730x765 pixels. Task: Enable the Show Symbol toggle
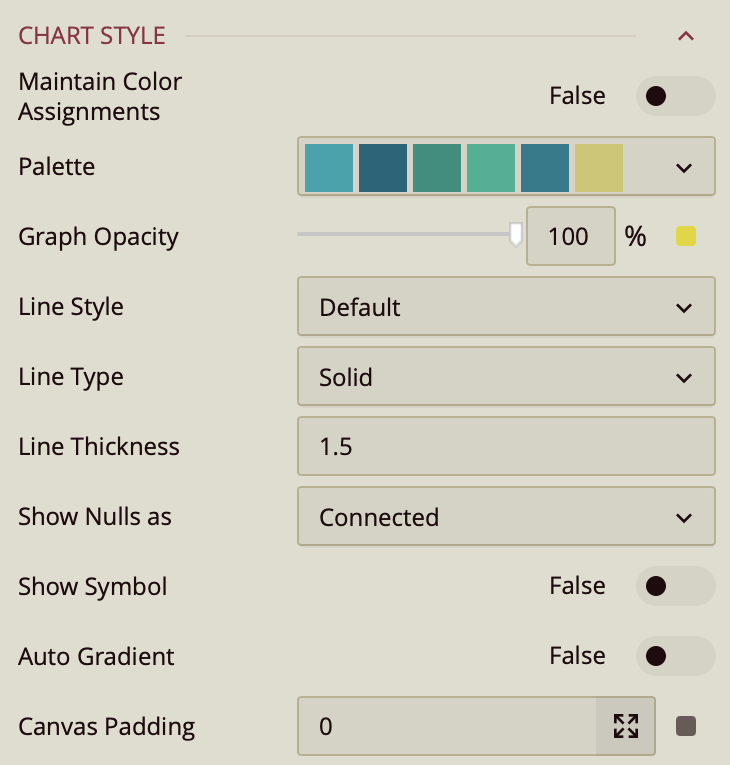tap(675, 586)
